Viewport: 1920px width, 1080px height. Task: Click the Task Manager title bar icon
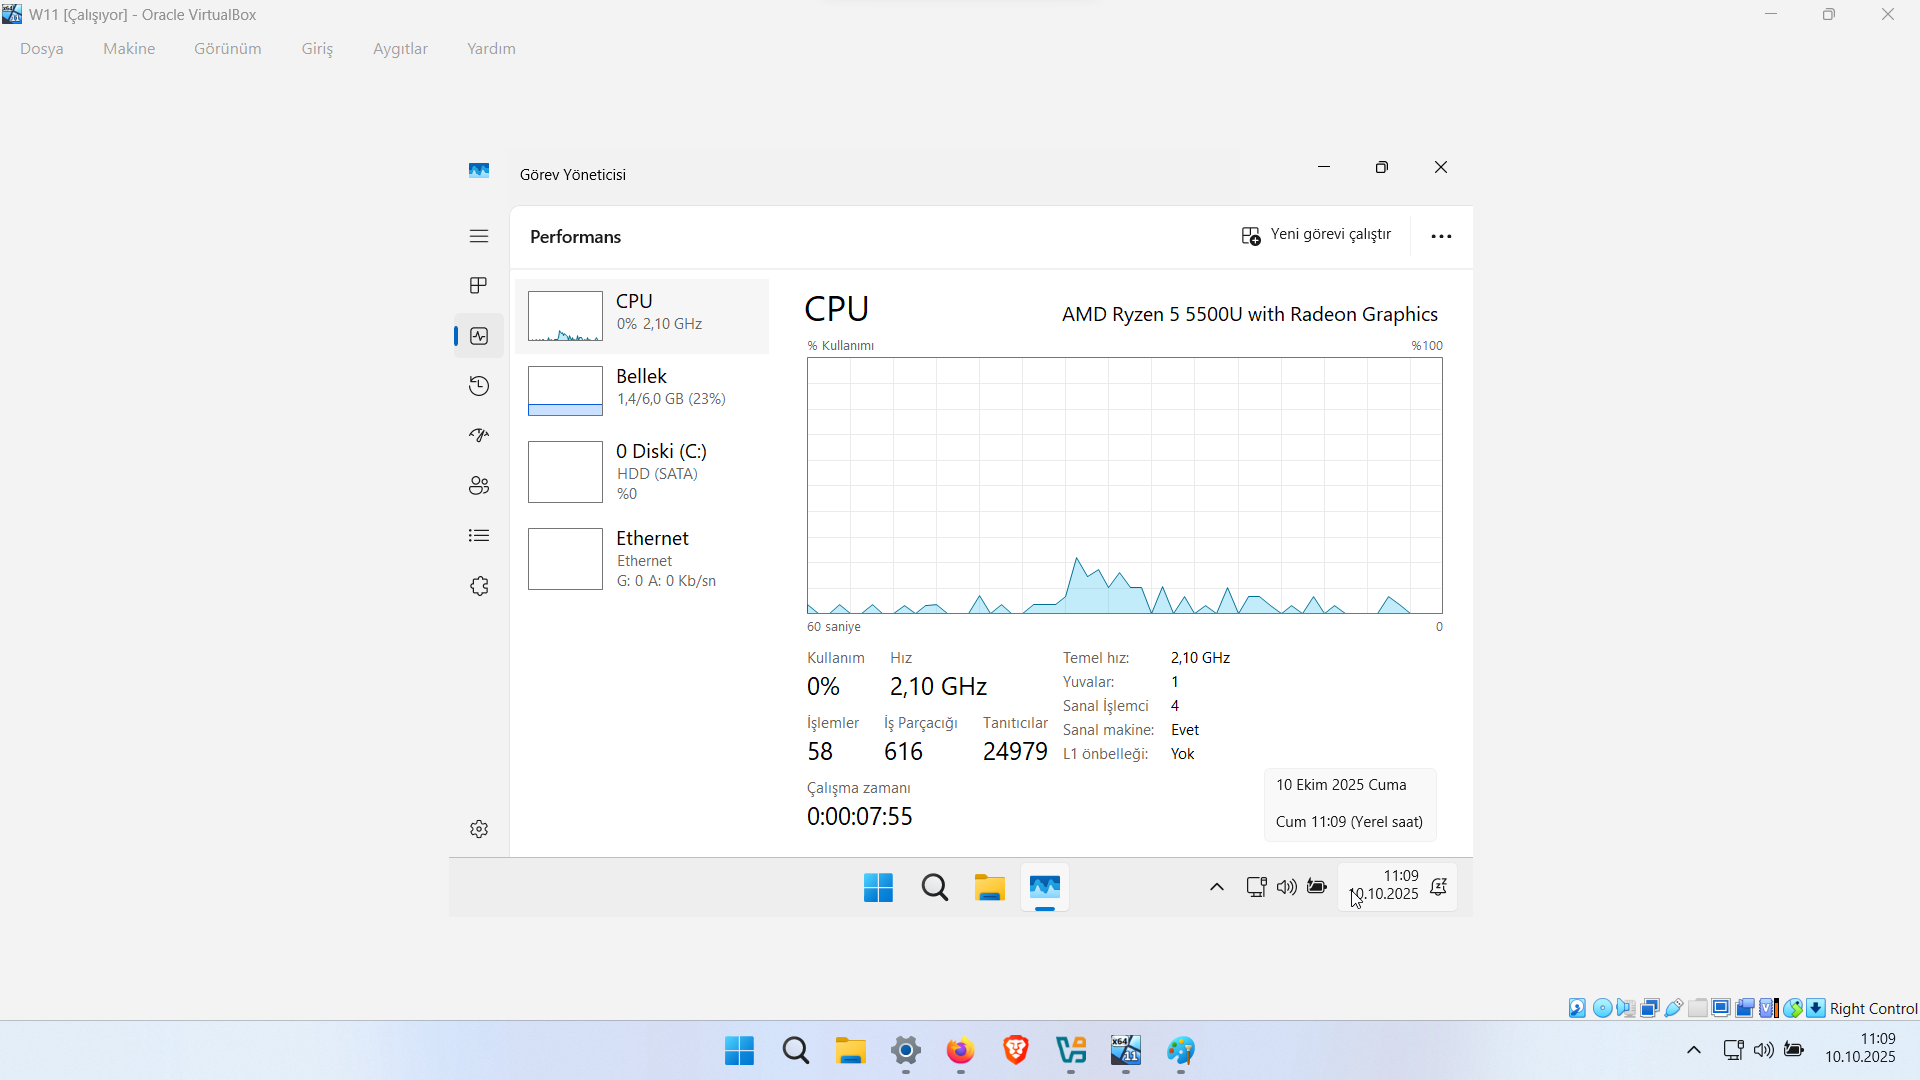coord(479,171)
